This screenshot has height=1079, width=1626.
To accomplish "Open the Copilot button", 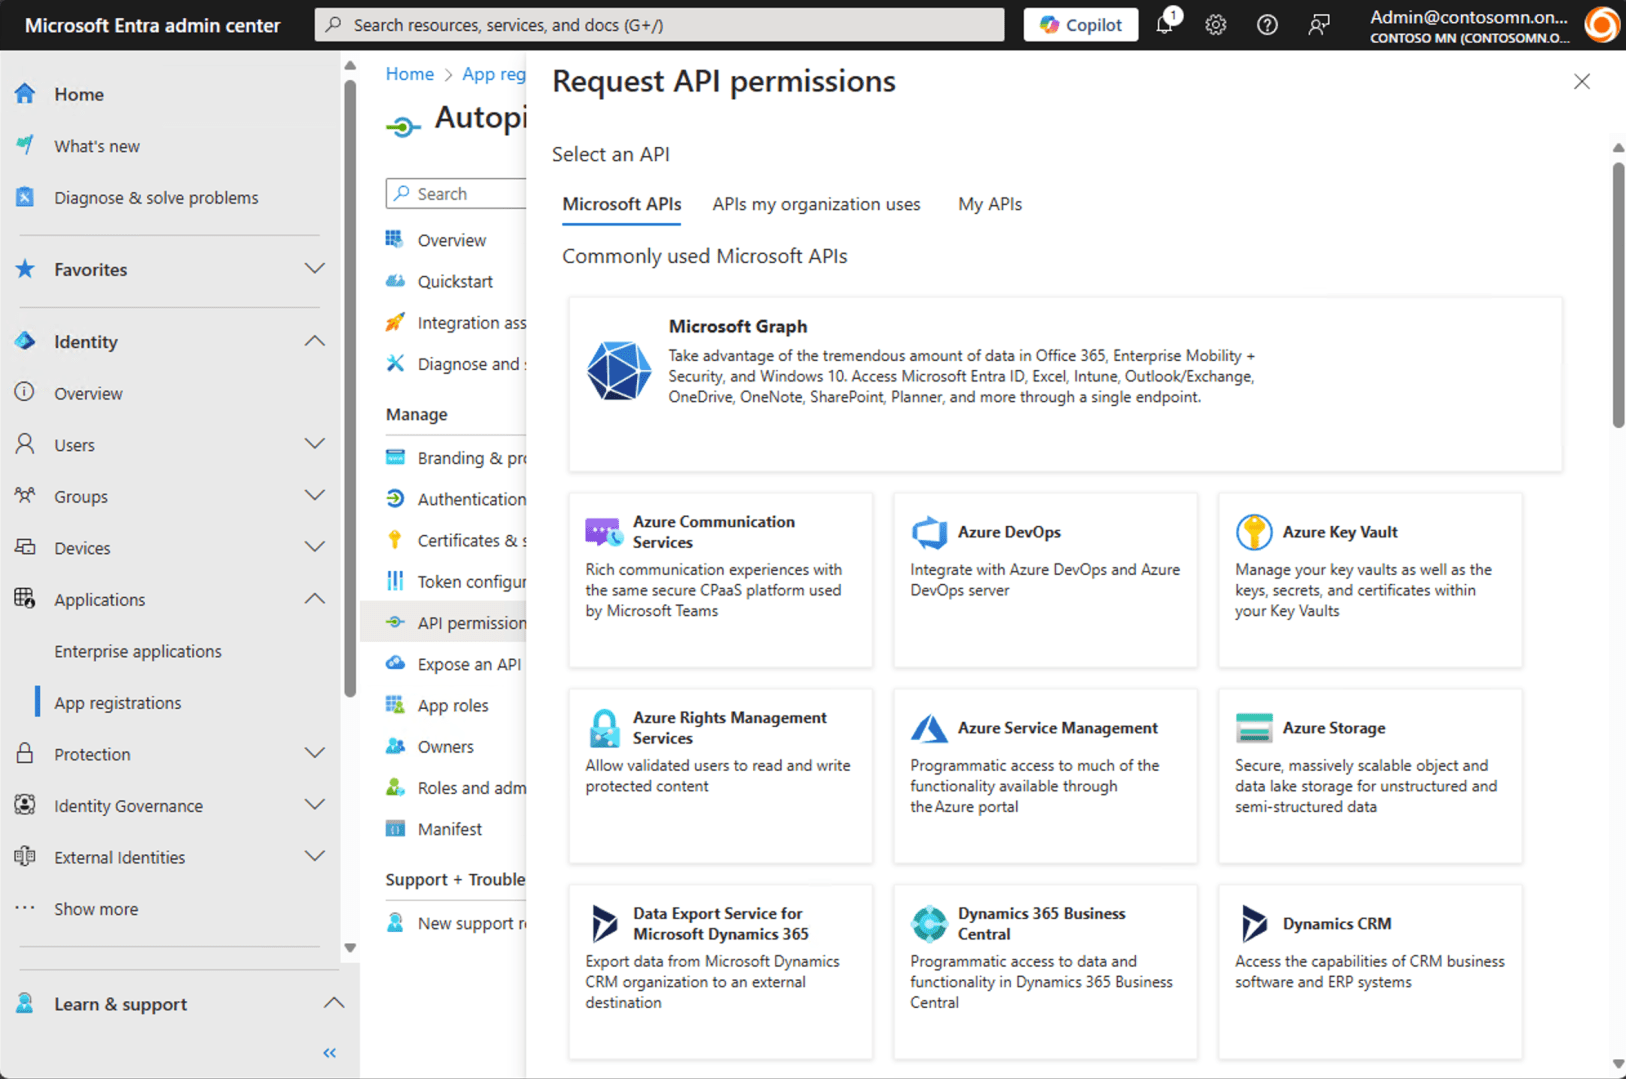I will tap(1080, 25).
